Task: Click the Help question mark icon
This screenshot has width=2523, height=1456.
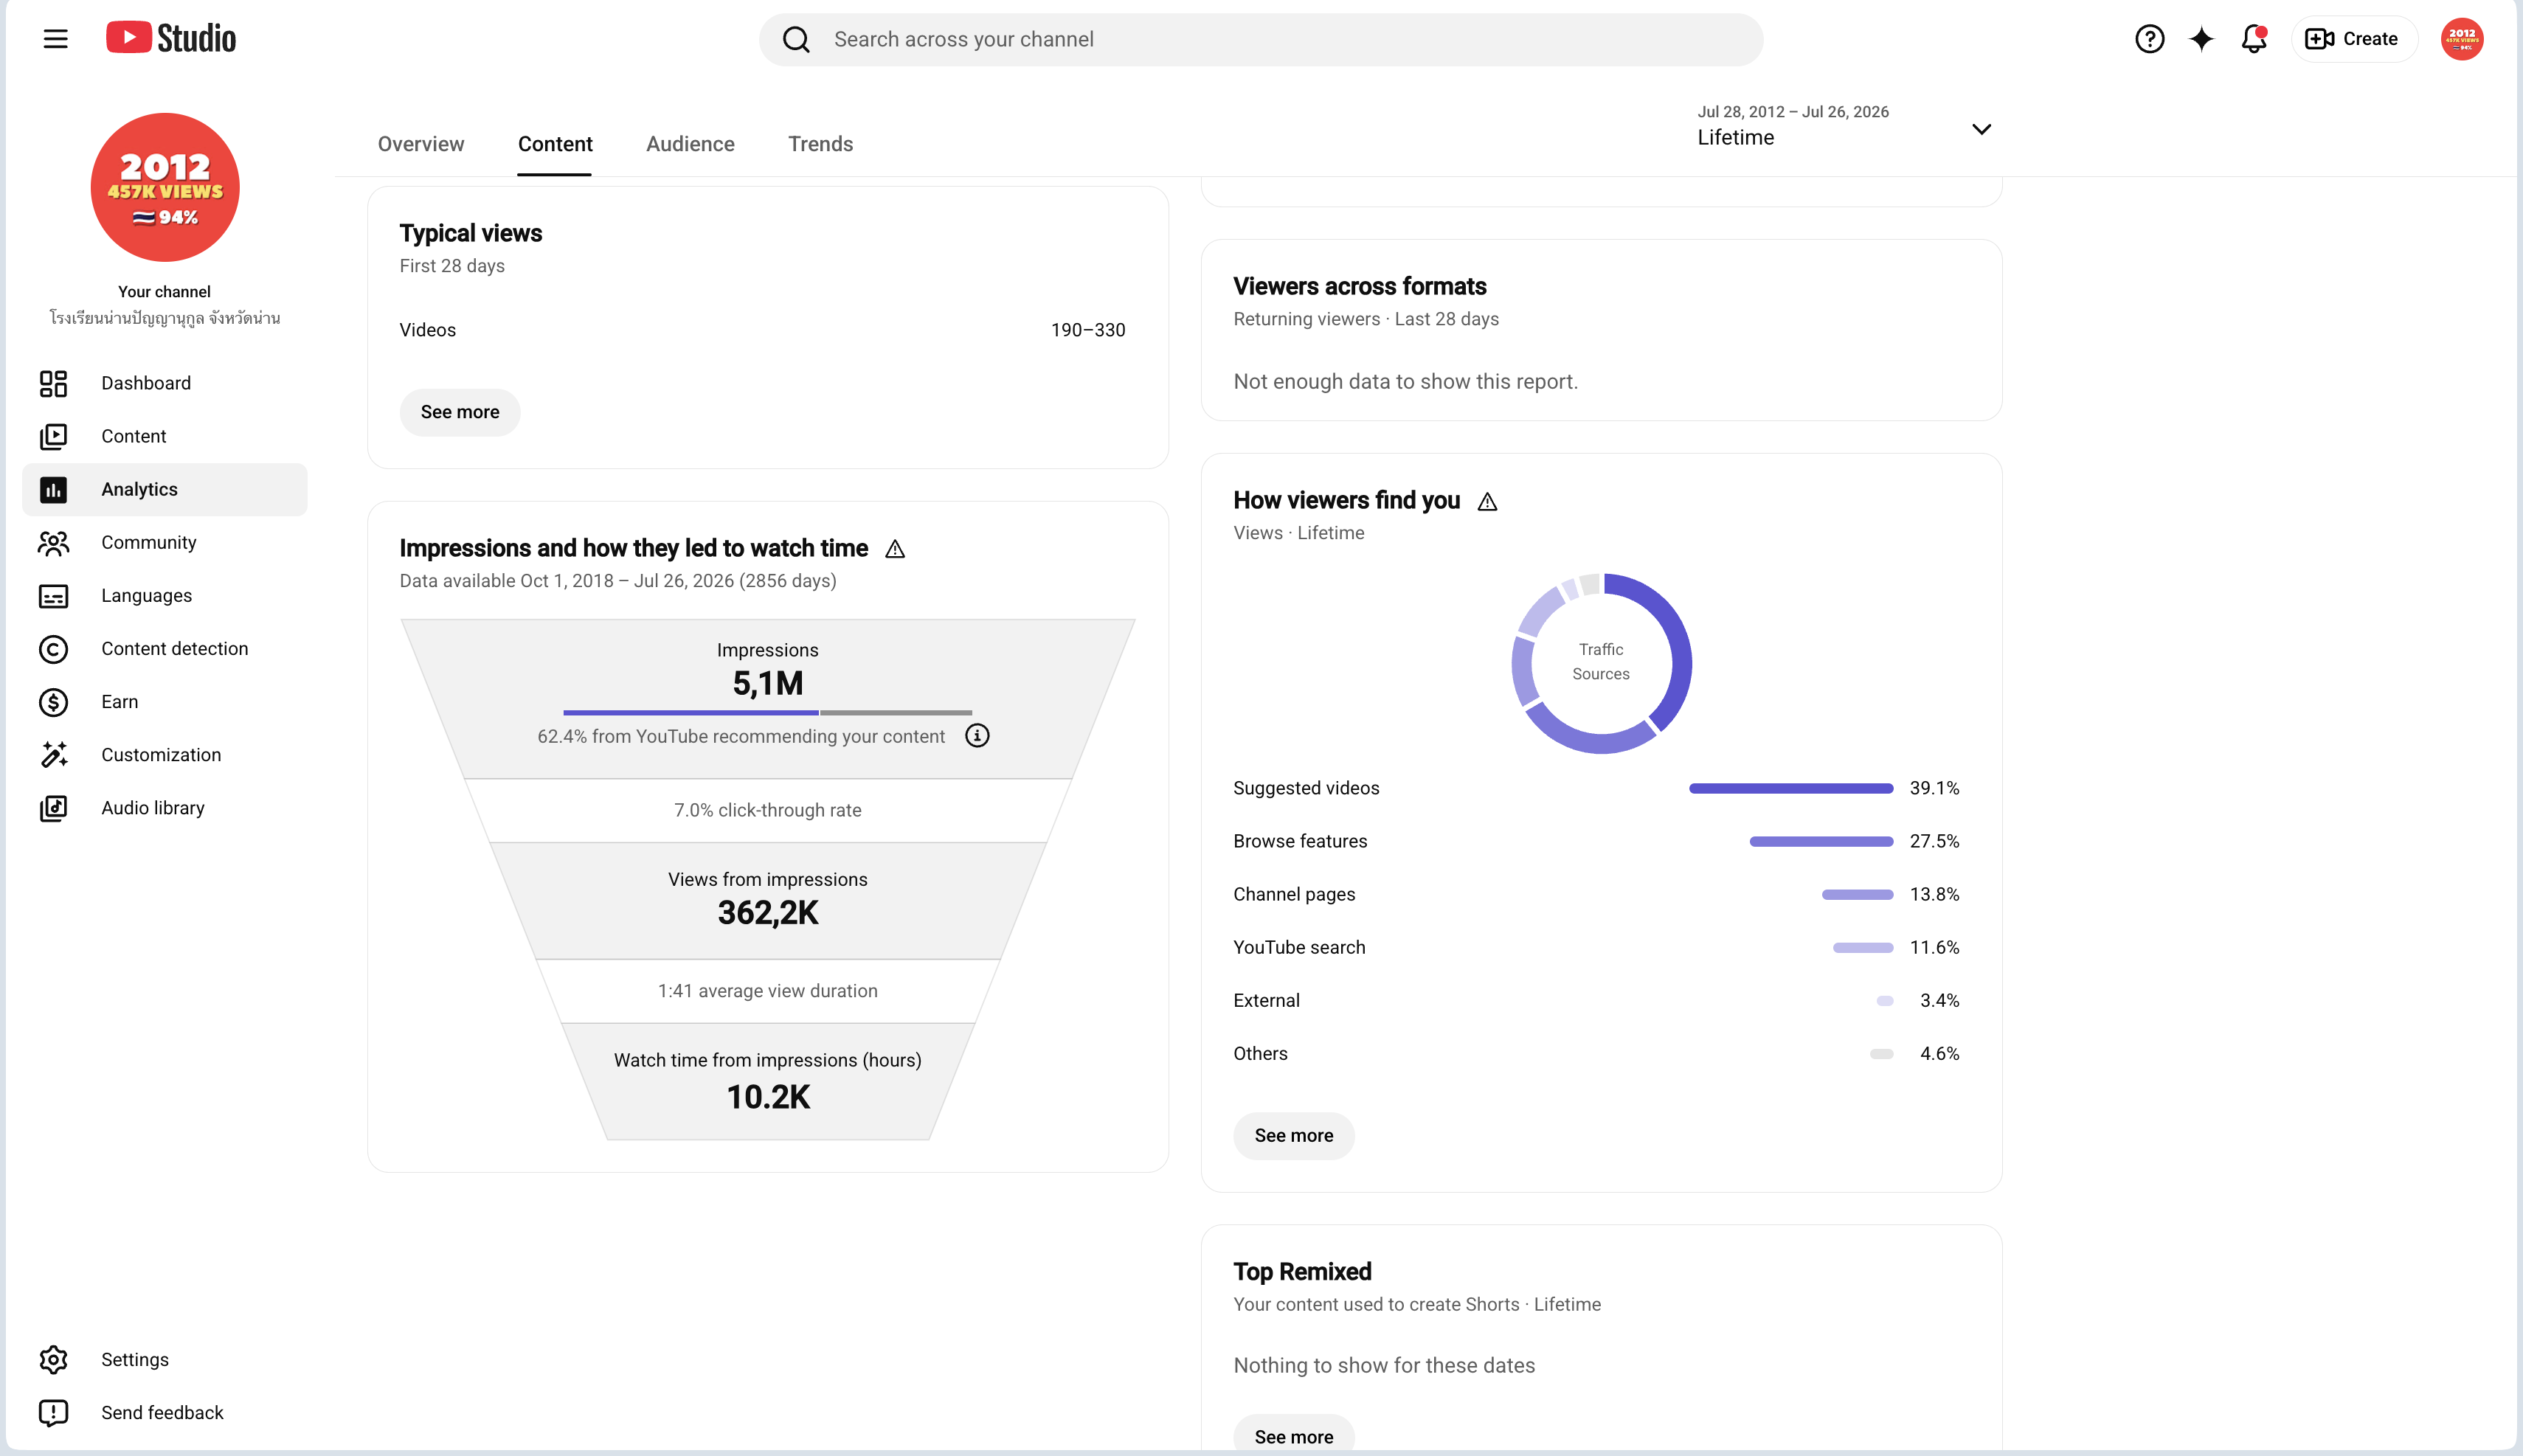Action: (2149, 39)
